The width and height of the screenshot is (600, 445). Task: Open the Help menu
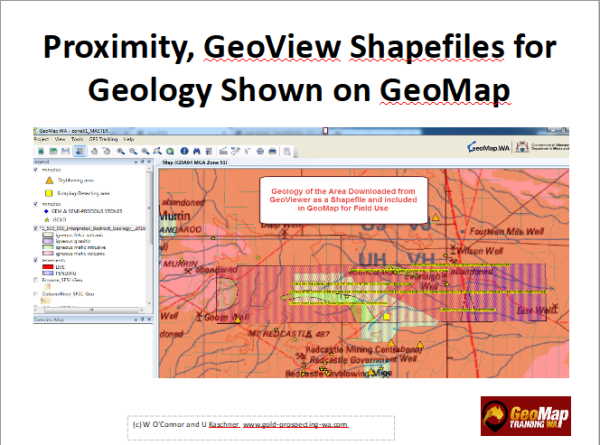click(129, 139)
